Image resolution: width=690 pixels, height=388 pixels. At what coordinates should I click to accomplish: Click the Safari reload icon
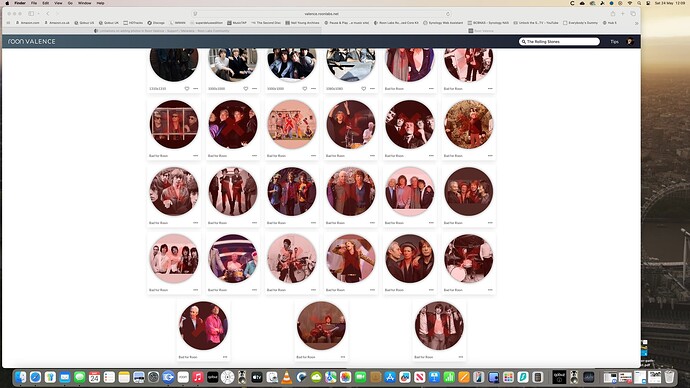(x=448, y=14)
